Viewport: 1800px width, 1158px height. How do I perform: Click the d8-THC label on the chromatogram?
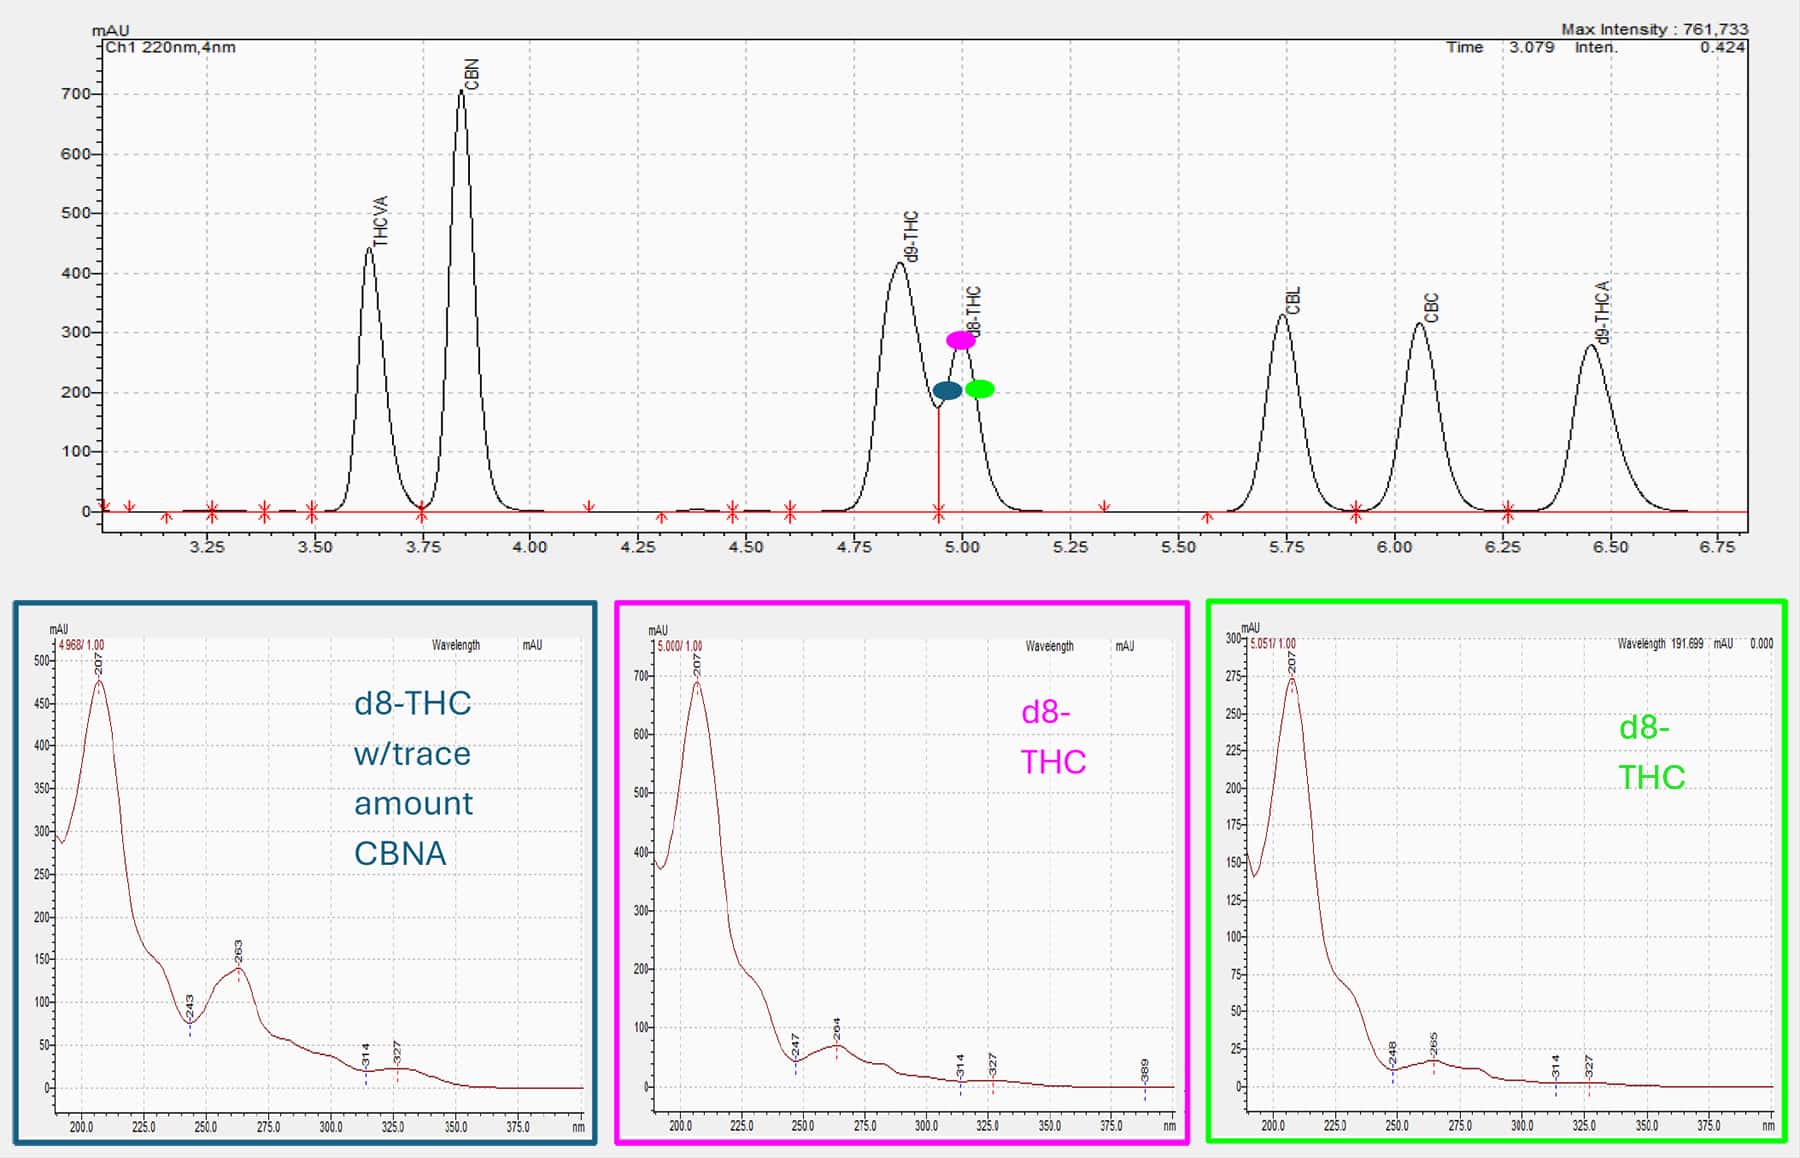[x=971, y=308]
